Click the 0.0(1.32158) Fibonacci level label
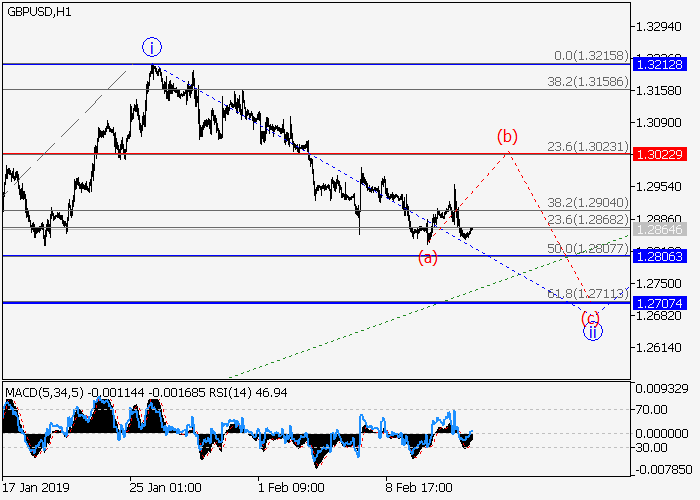 pos(591,56)
